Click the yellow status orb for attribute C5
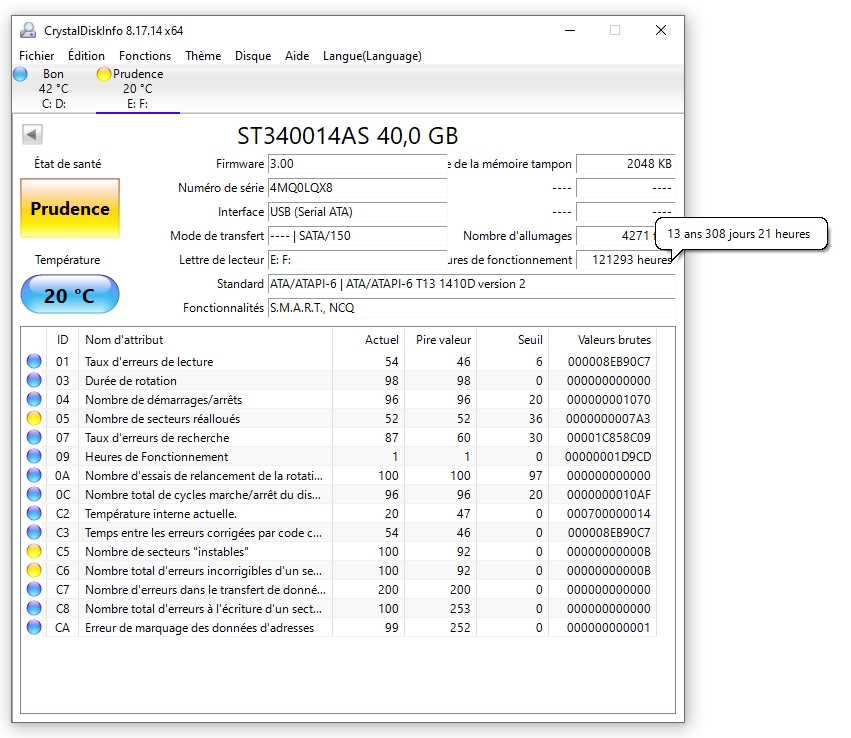This screenshot has width=851, height=738. [34, 552]
